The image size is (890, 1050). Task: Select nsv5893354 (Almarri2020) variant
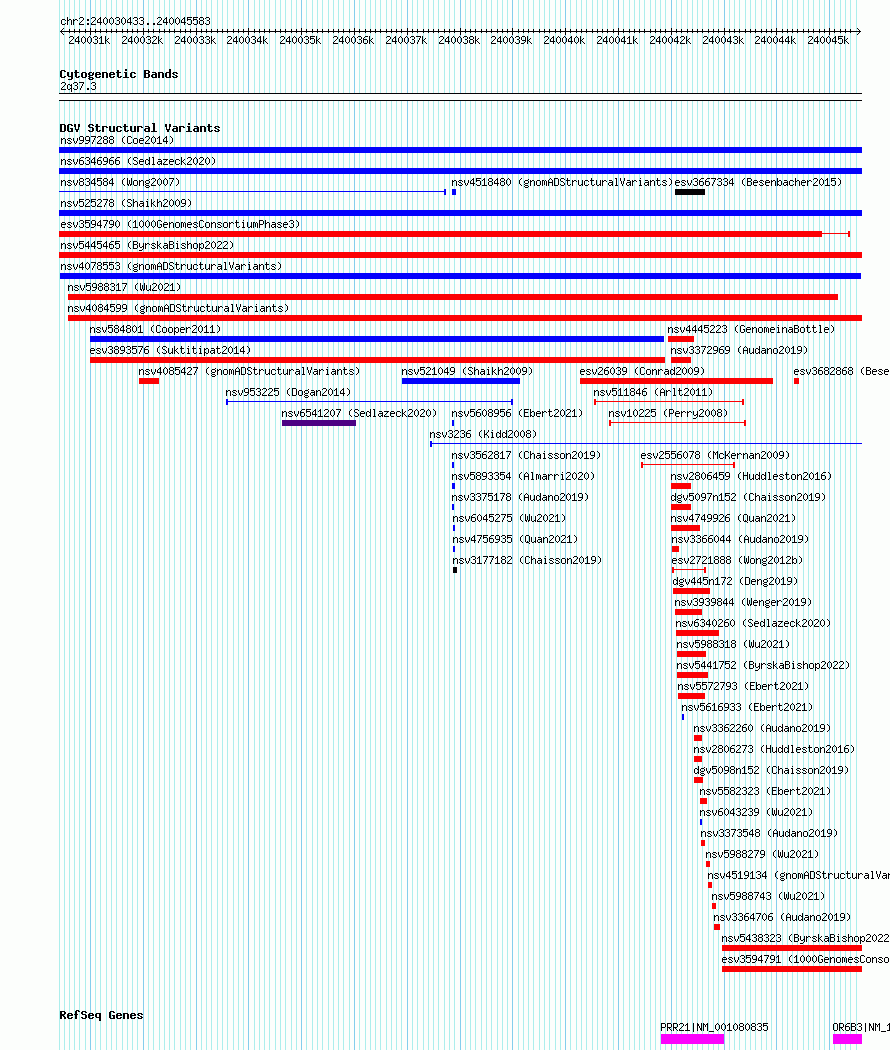(523, 476)
